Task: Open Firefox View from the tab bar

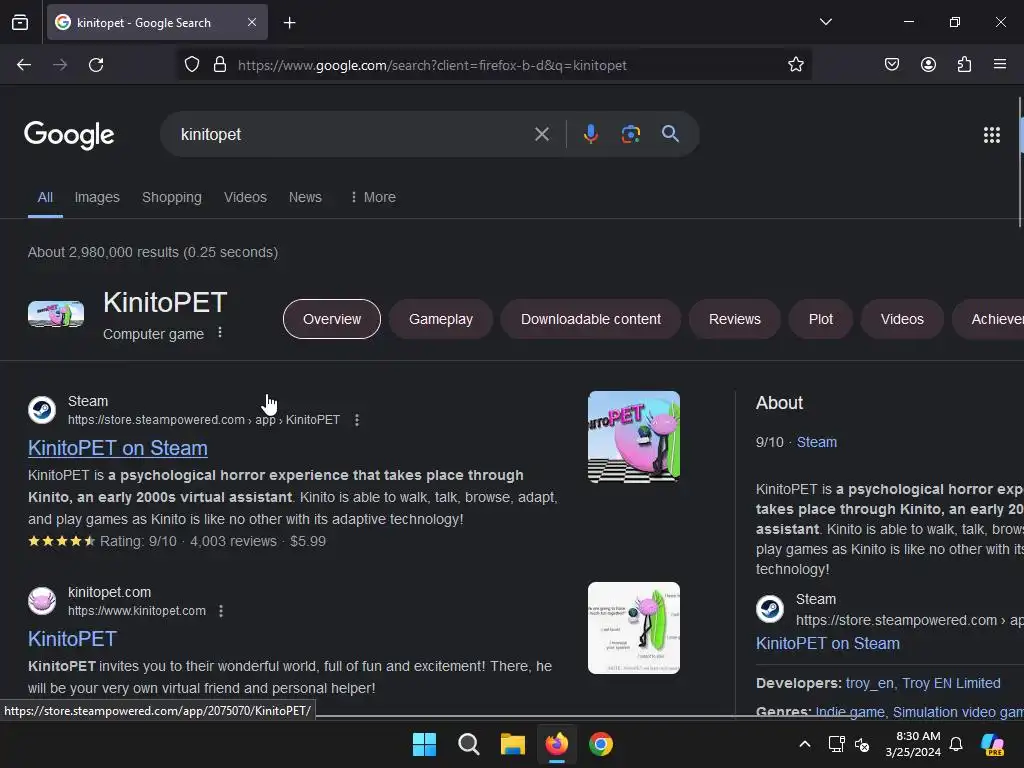Action: 20,22
